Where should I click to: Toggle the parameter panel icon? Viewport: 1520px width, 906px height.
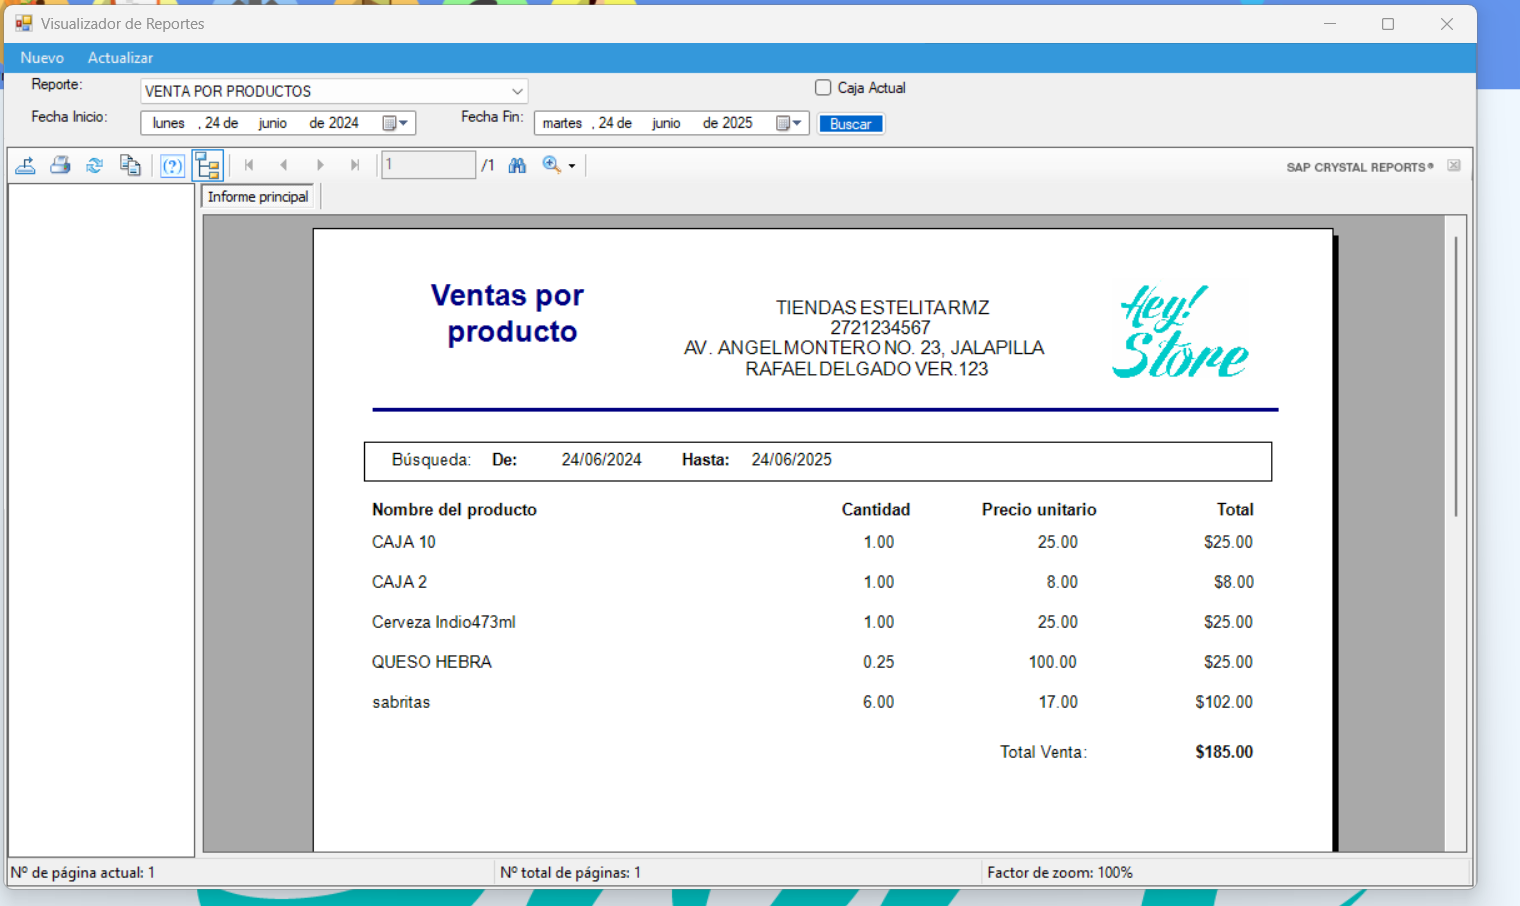click(172, 165)
